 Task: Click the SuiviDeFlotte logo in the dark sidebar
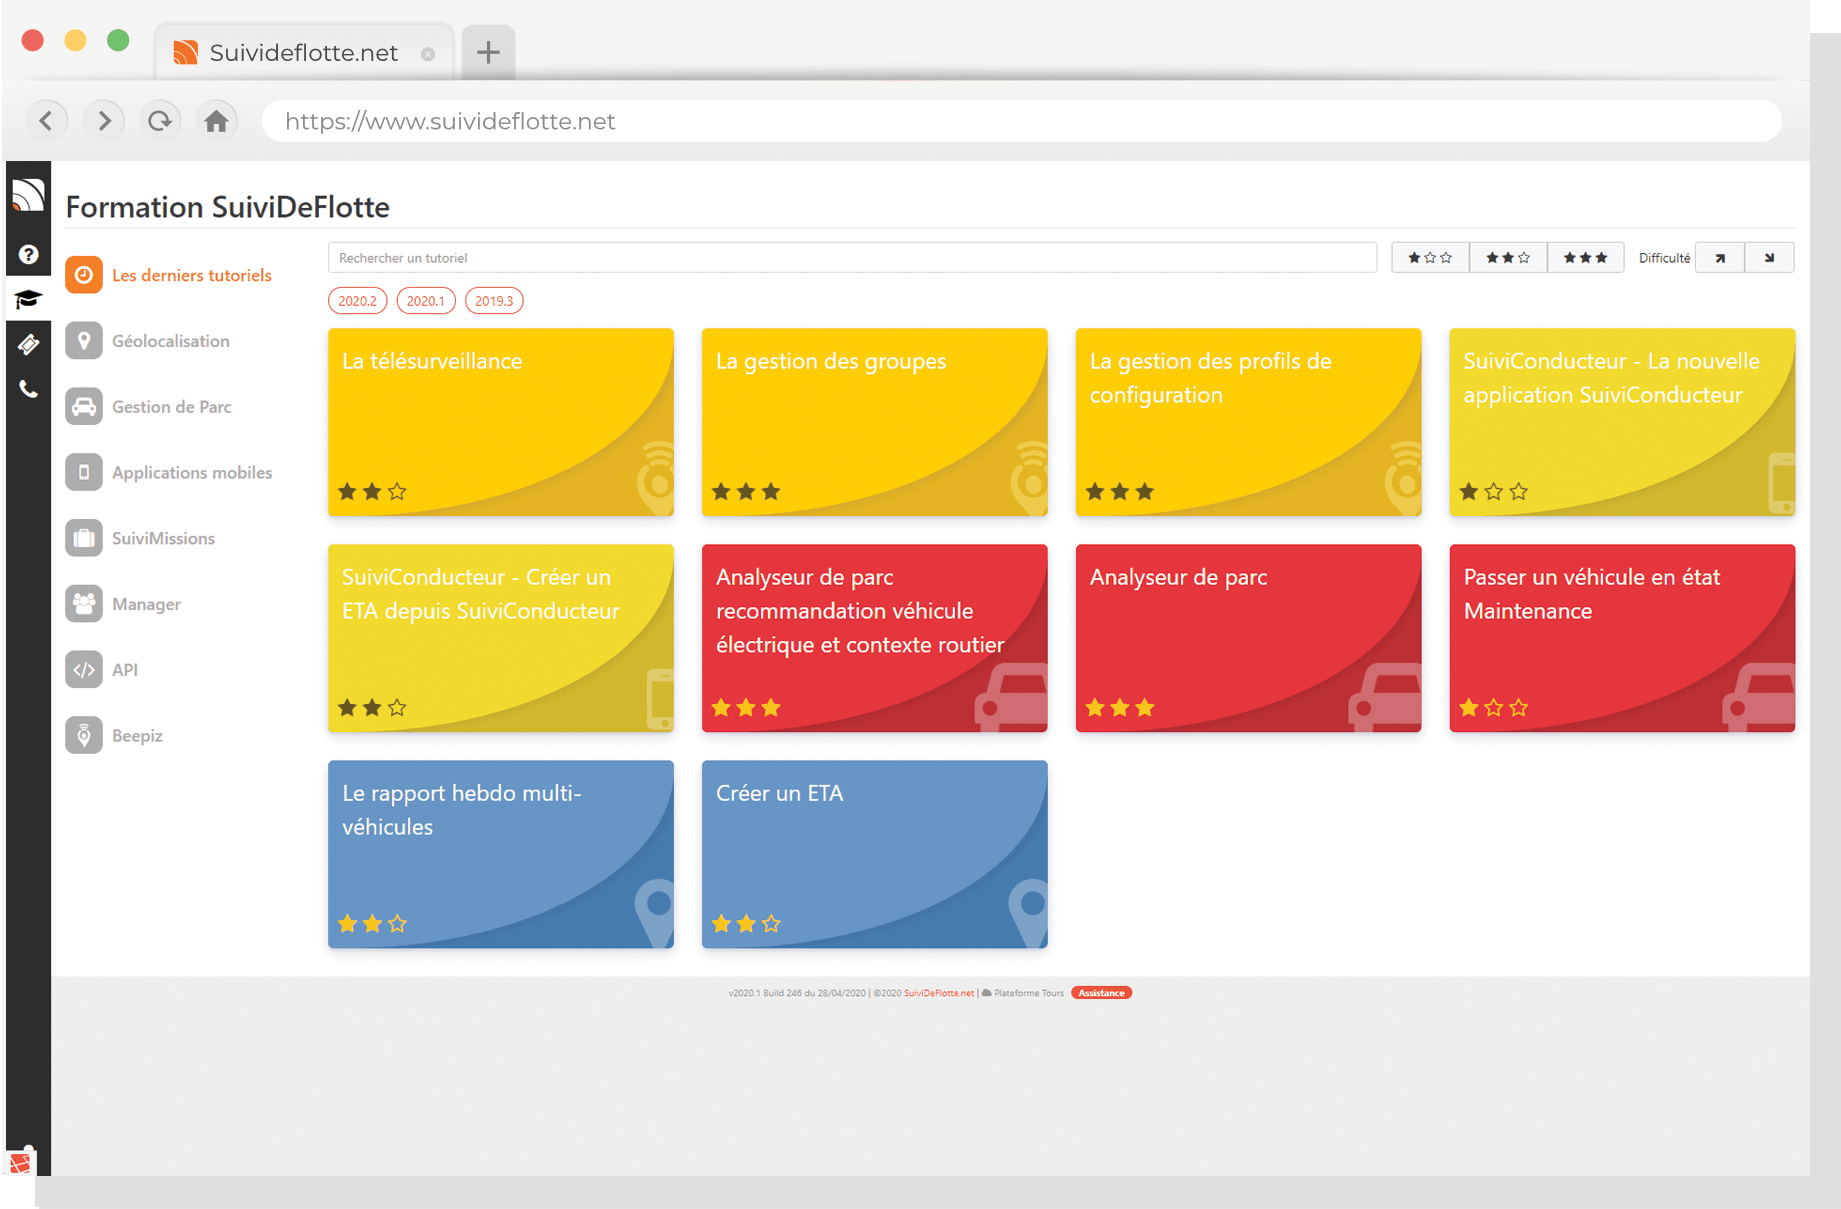point(28,195)
